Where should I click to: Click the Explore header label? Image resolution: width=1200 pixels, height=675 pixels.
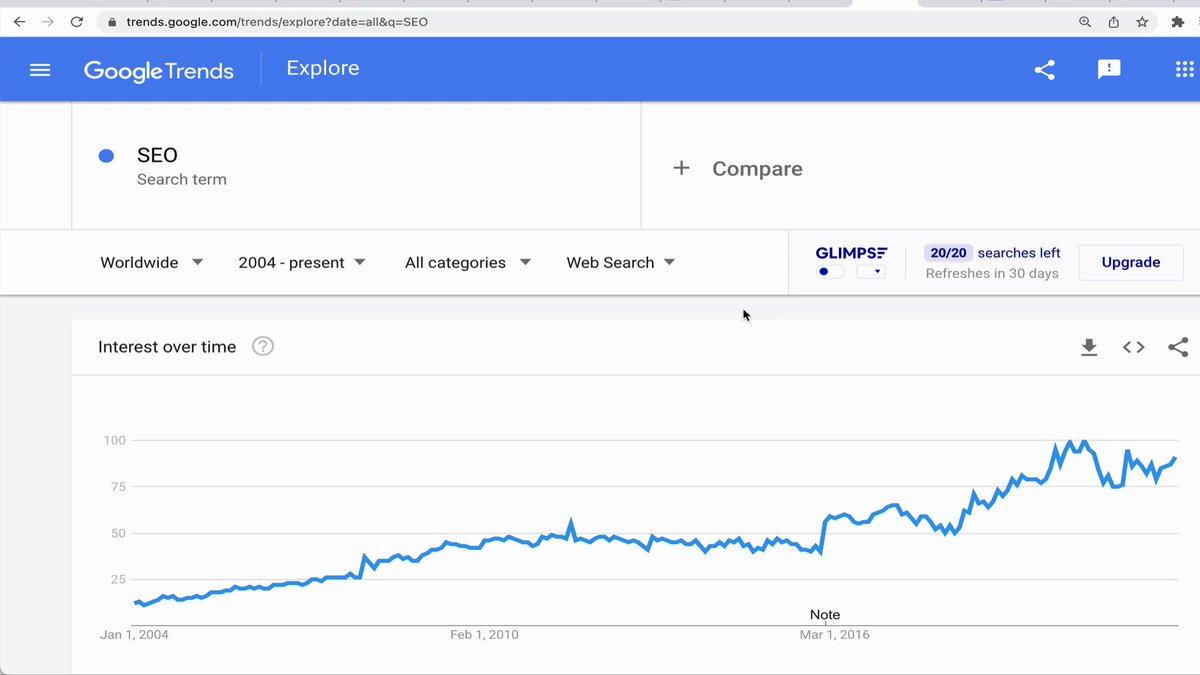tap(323, 68)
